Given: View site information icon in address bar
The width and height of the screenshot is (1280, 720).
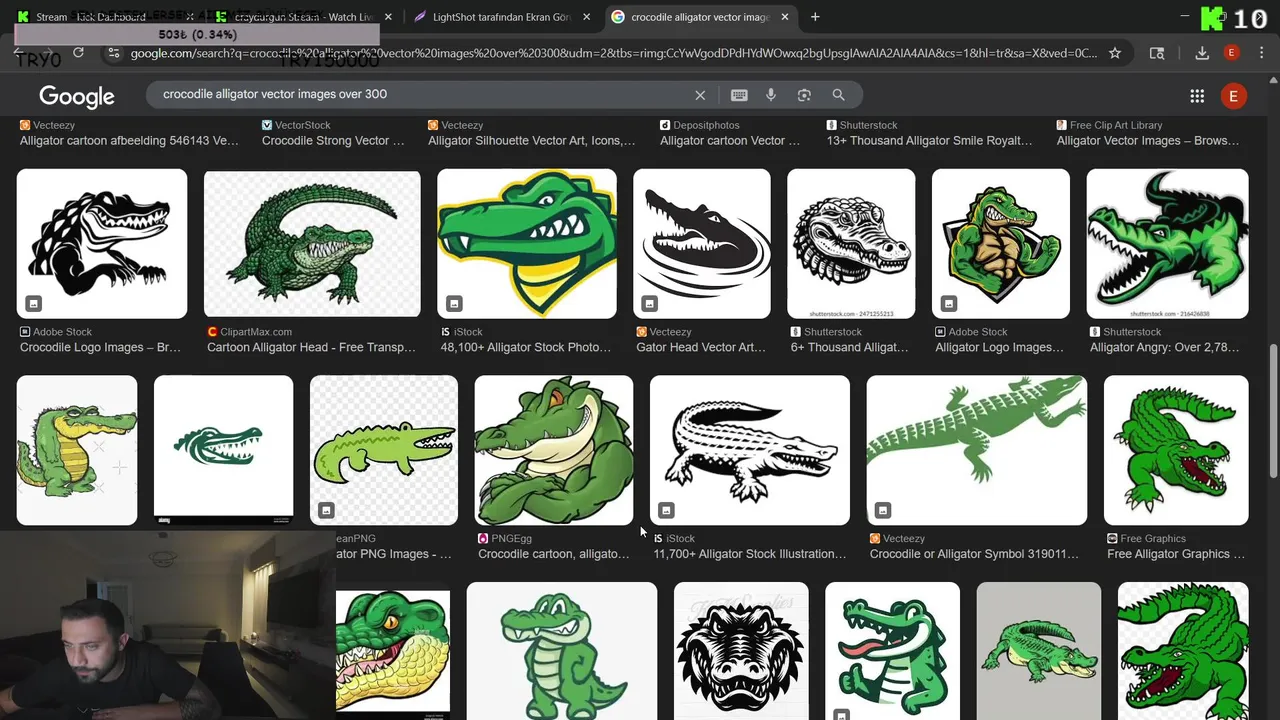Looking at the screenshot, I should pos(113,53).
